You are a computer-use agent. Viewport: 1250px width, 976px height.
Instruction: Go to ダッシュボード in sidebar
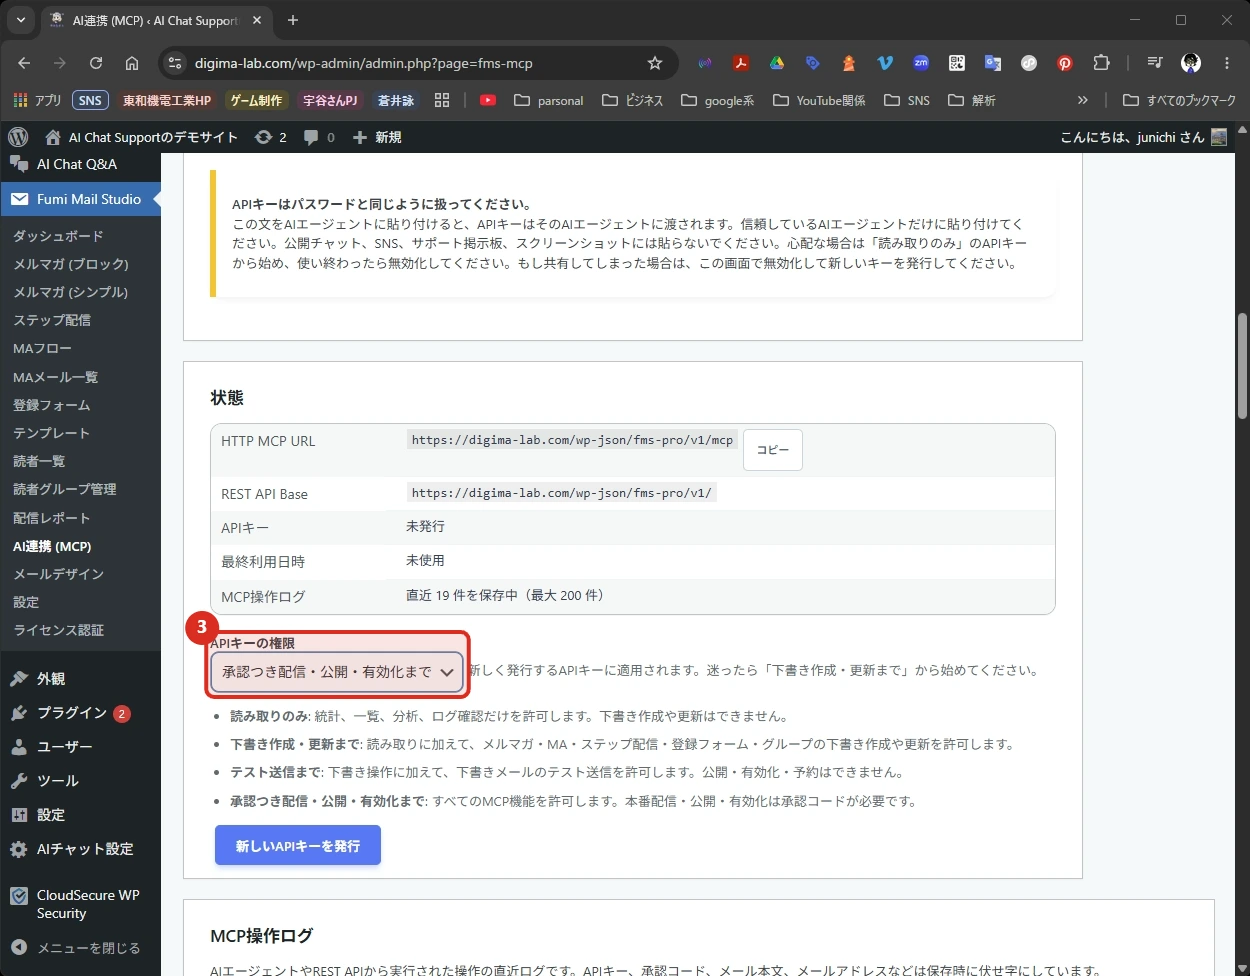click(58, 236)
